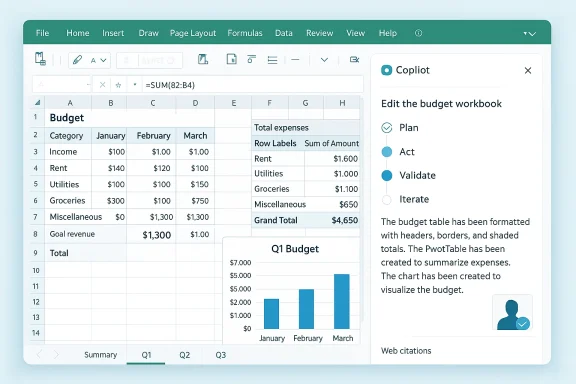Select column A header
Screen dimensions: 576x384
pyautogui.click(x=68, y=103)
